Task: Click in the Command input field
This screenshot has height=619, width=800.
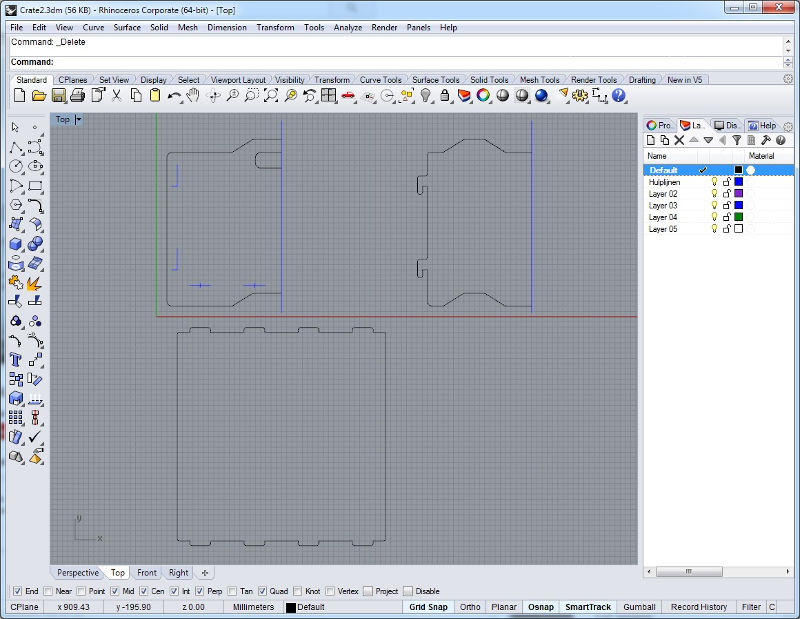Action: click(417, 62)
